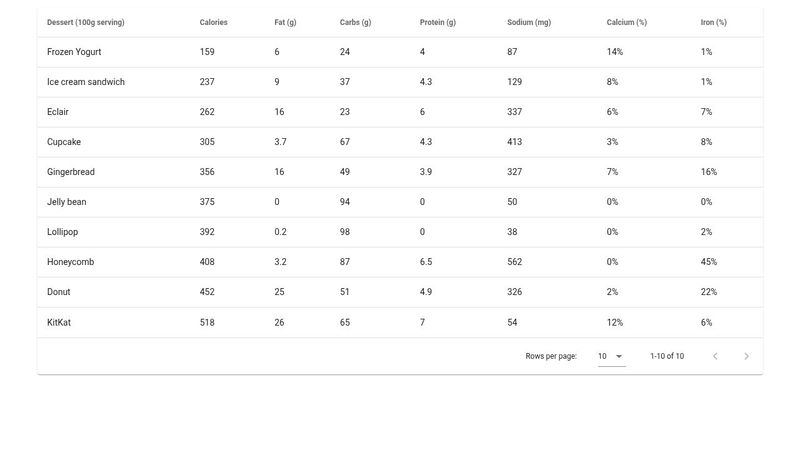Go to the next page chevron
800x450 pixels.
pyautogui.click(x=746, y=356)
